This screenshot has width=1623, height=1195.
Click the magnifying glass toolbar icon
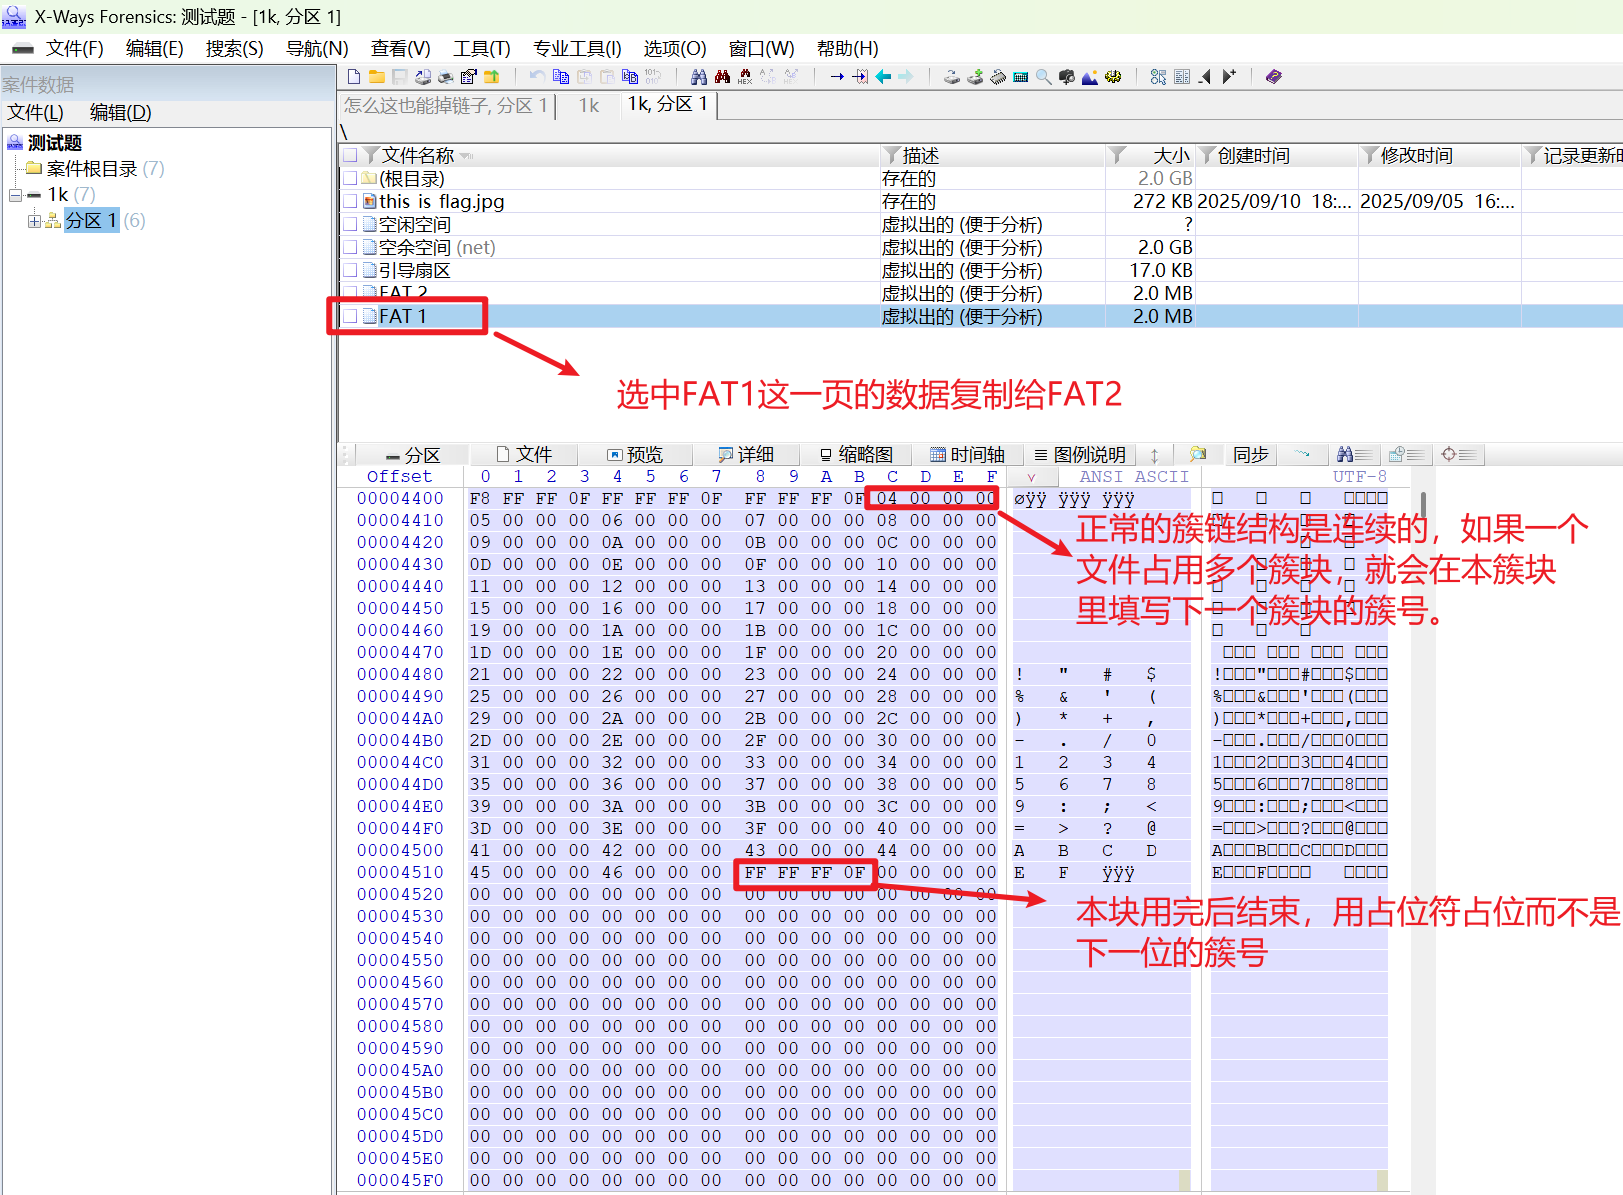pos(1043,77)
